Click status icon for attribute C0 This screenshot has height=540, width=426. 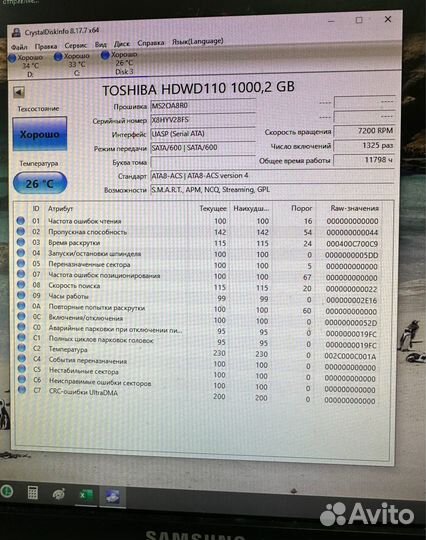[x=21, y=327]
